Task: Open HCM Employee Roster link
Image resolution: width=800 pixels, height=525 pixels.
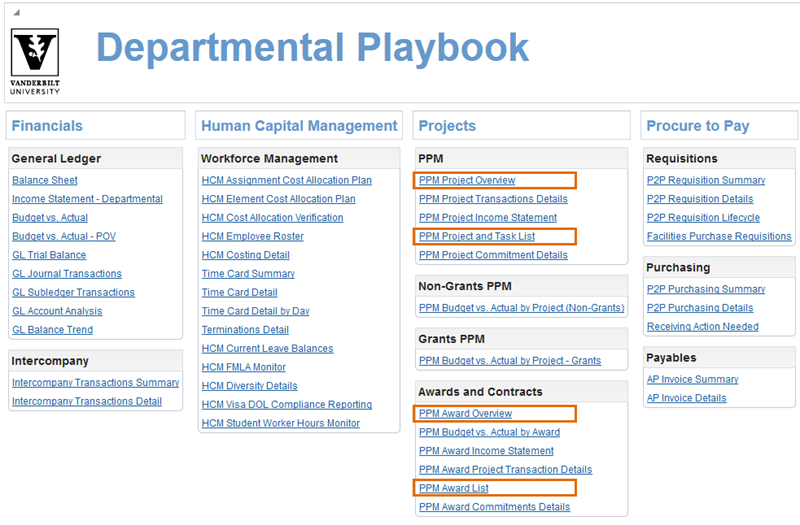Action: pyautogui.click(x=252, y=236)
